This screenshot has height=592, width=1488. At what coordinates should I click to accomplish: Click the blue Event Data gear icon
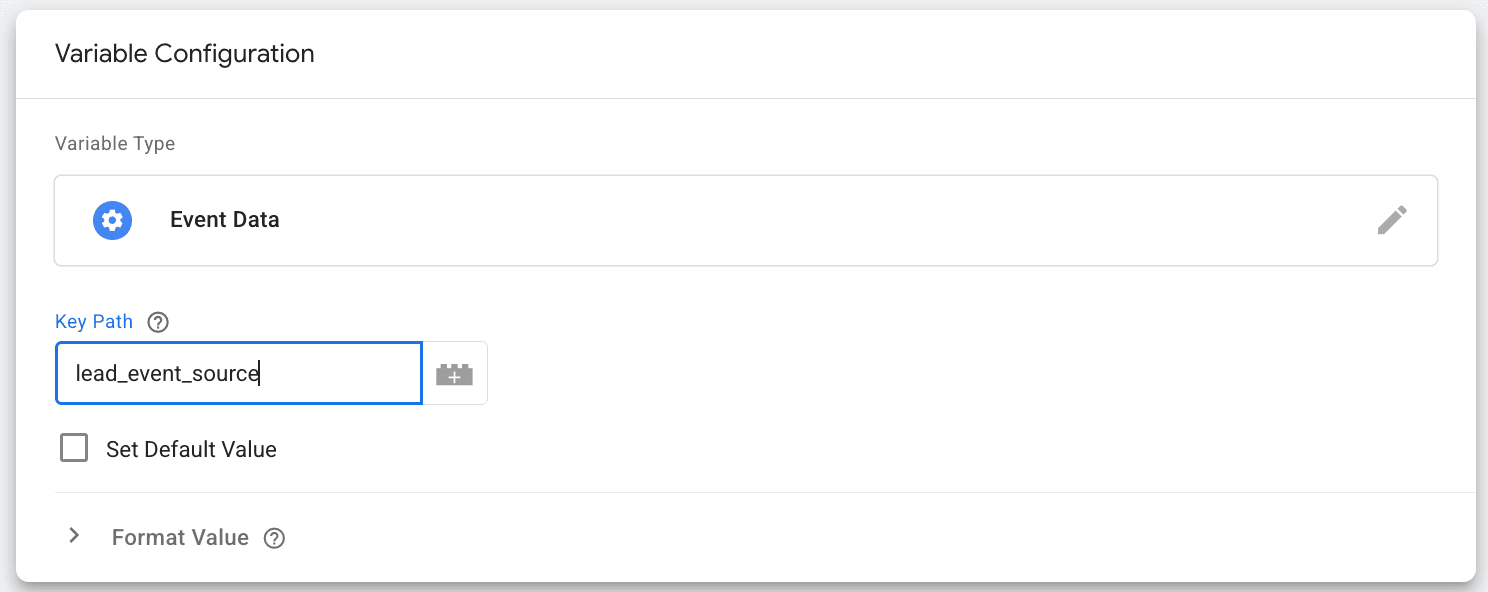(113, 220)
